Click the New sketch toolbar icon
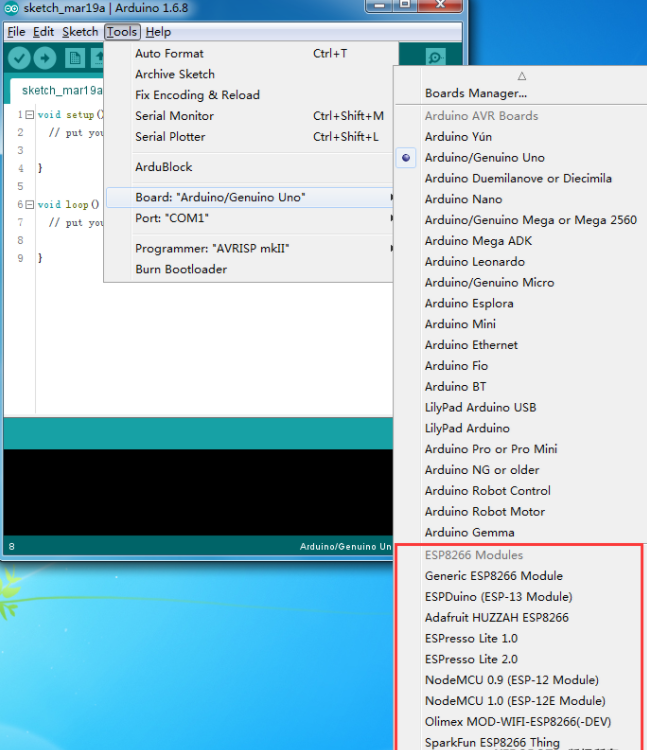The width and height of the screenshot is (647, 750). tap(75, 58)
